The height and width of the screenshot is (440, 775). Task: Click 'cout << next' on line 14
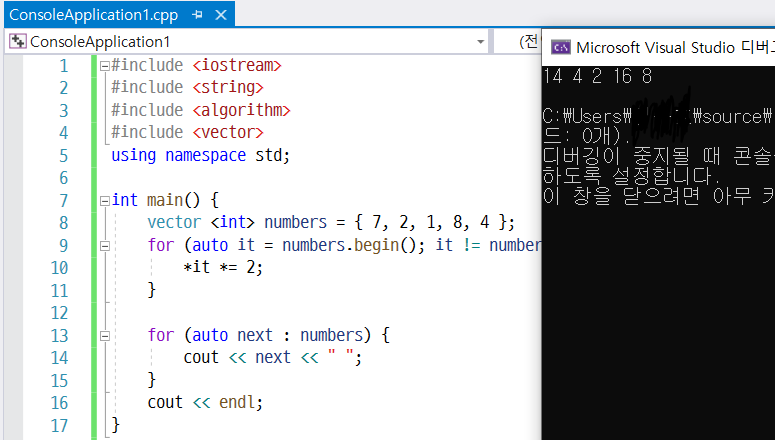click(x=237, y=357)
